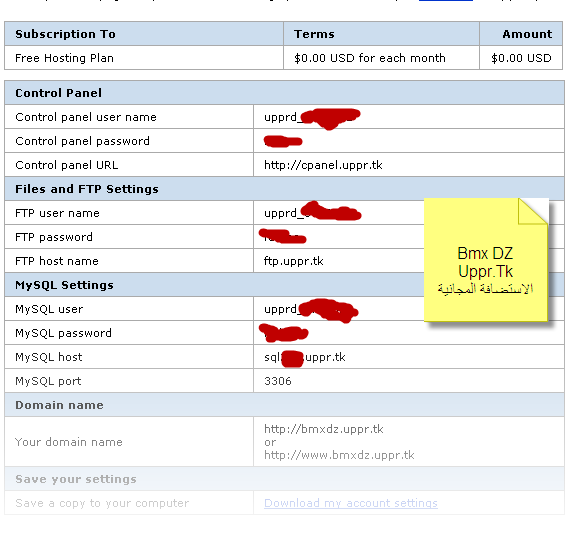580x546 pixels.
Task: Click the redacted Control panel user name value
Action: click(x=312, y=118)
